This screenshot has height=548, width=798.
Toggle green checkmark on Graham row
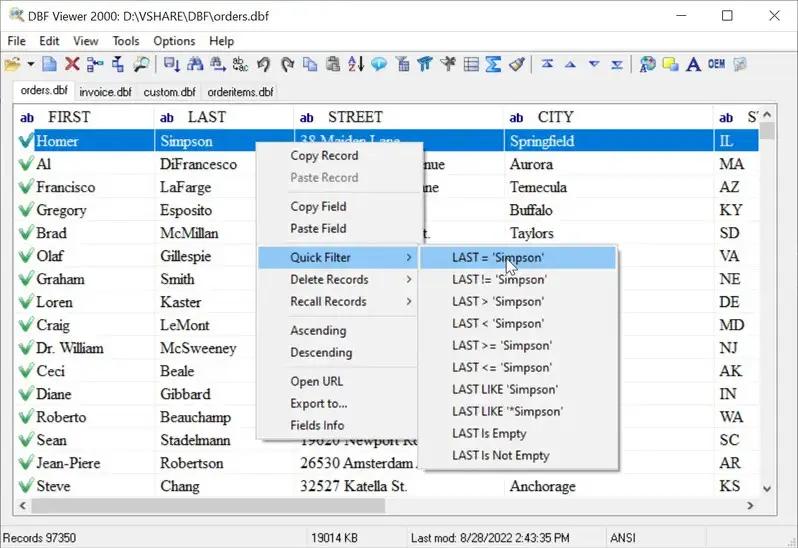tap(26, 279)
